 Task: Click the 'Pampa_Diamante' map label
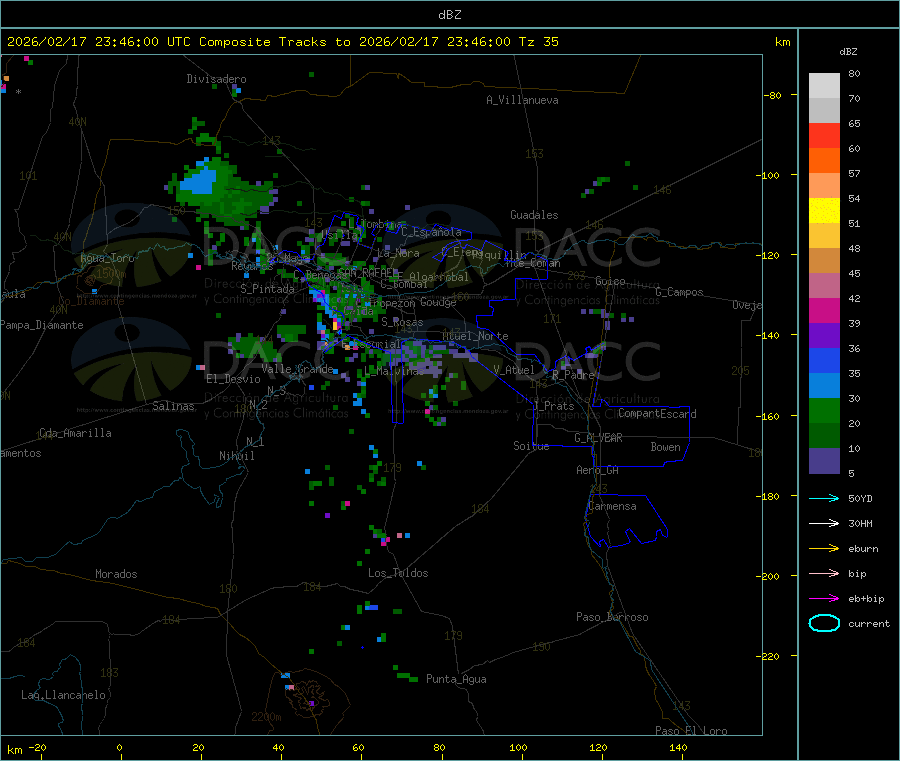[x=41, y=325]
